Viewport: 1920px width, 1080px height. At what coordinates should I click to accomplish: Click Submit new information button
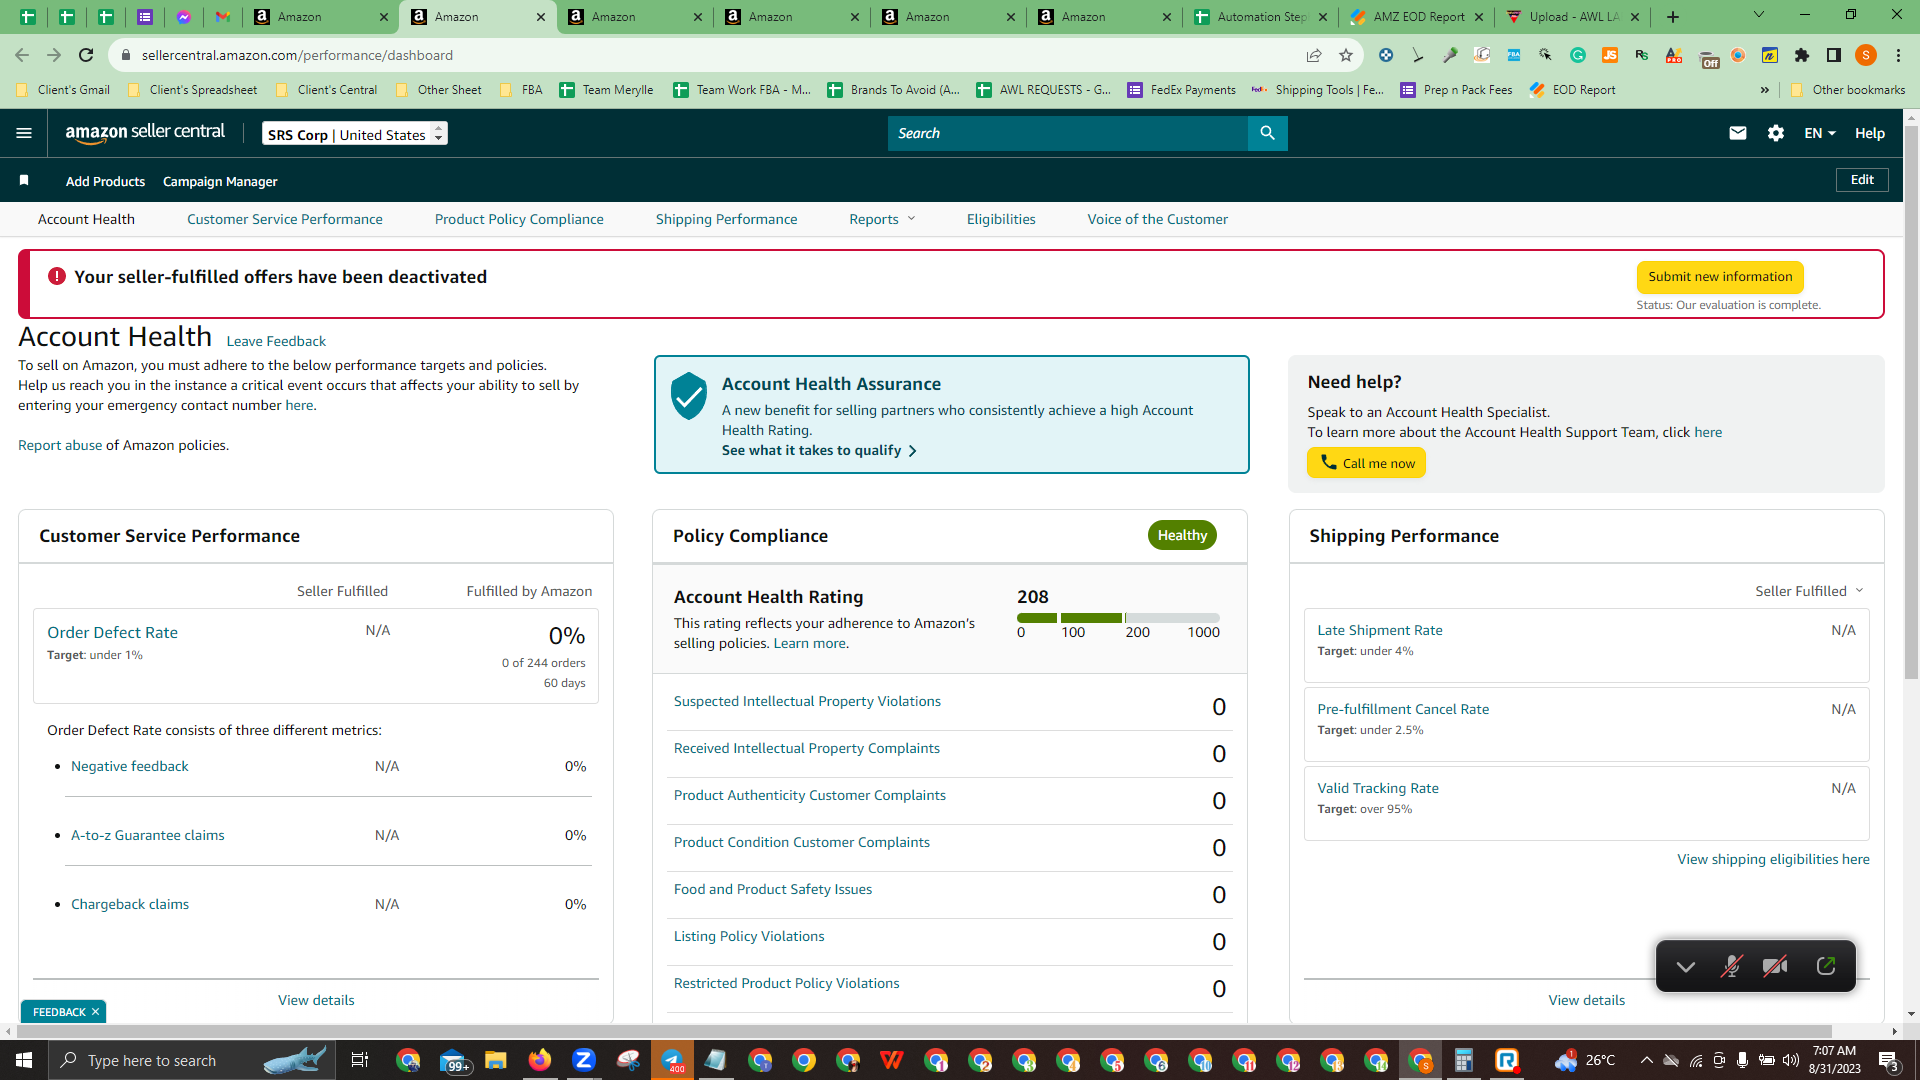click(x=1720, y=277)
